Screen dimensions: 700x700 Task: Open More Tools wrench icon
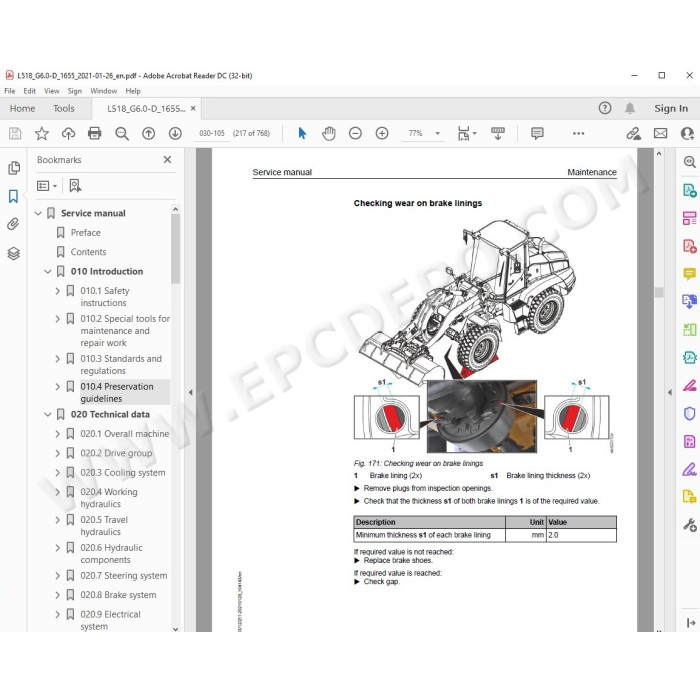point(690,525)
